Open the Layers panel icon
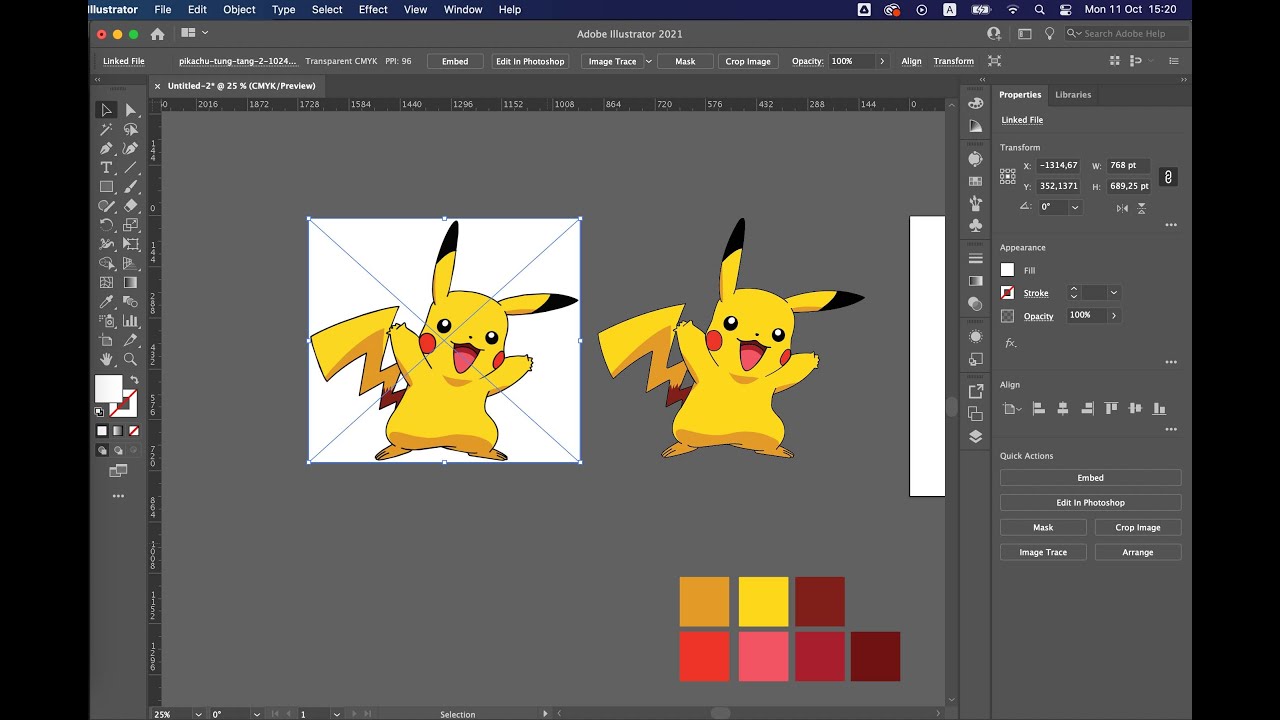1280x720 pixels. [x=975, y=436]
